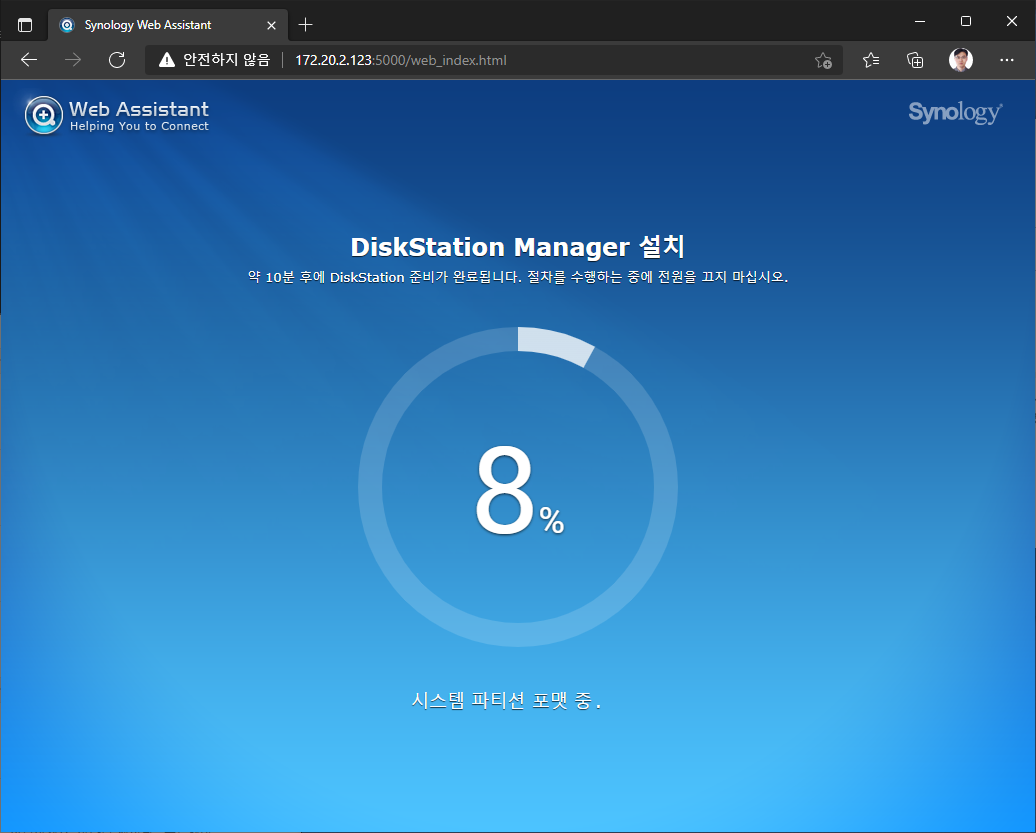Open the browser profile avatar
This screenshot has width=1036, height=833.
point(961,60)
